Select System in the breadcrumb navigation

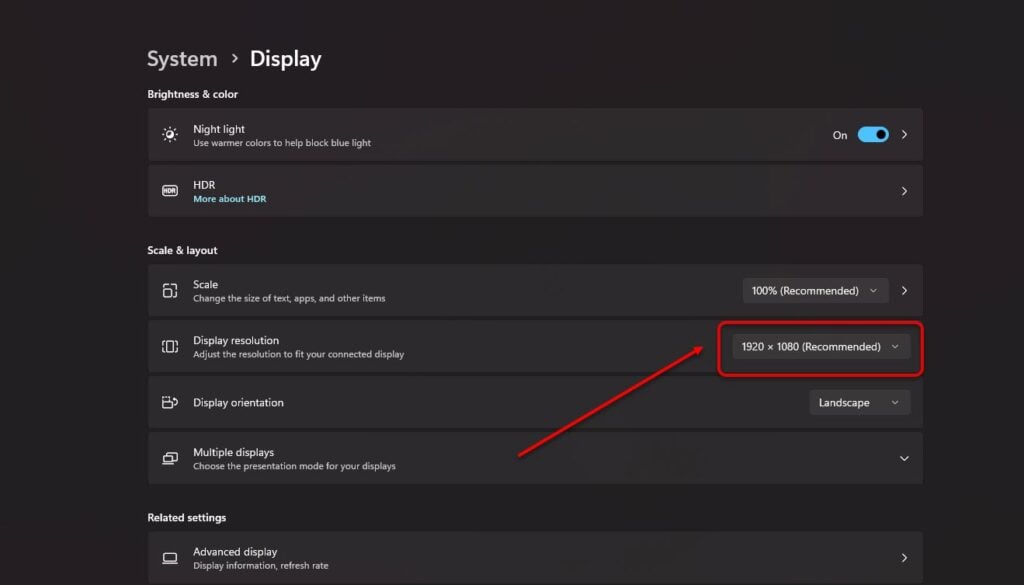pos(182,58)
